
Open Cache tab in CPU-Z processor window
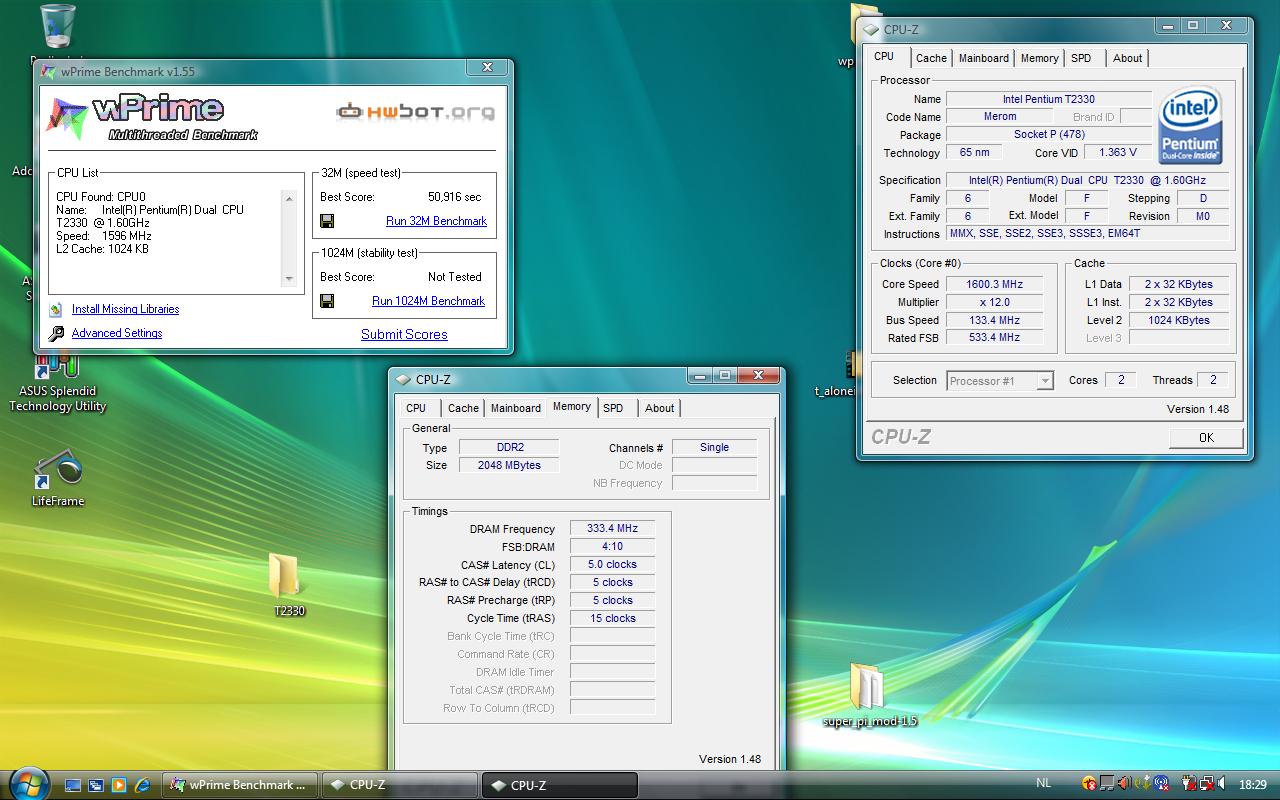(931, 58)
